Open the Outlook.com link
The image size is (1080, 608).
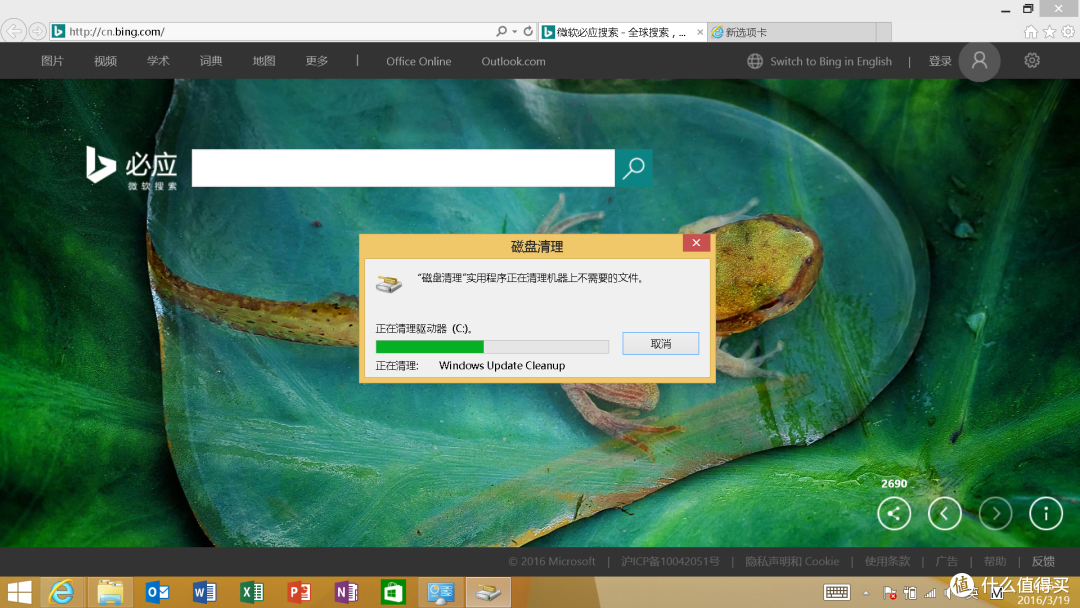click(x=513, y=61)
